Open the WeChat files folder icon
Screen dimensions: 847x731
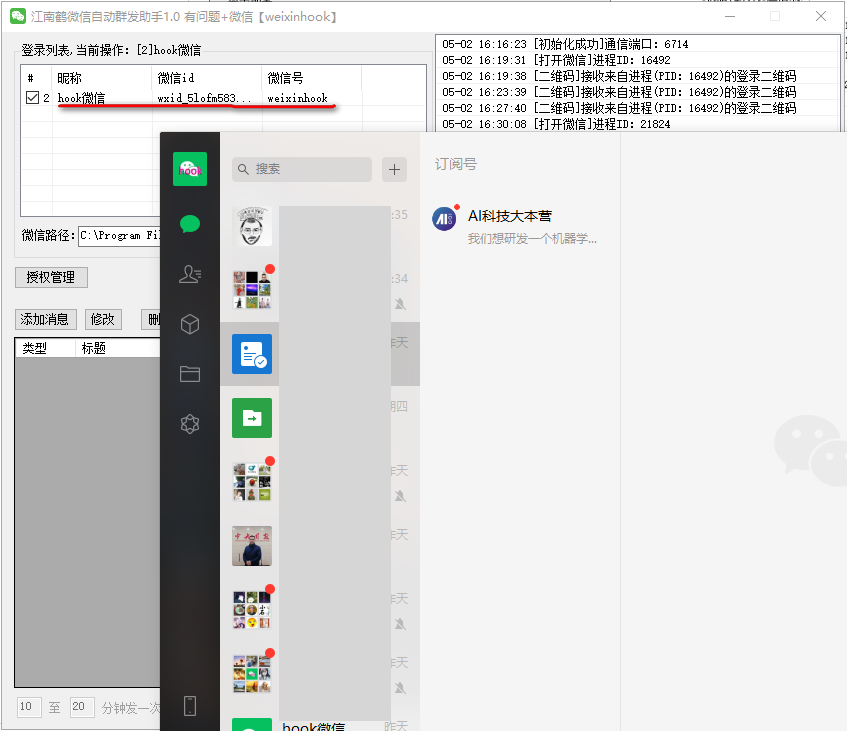click(x=190, y=374)
